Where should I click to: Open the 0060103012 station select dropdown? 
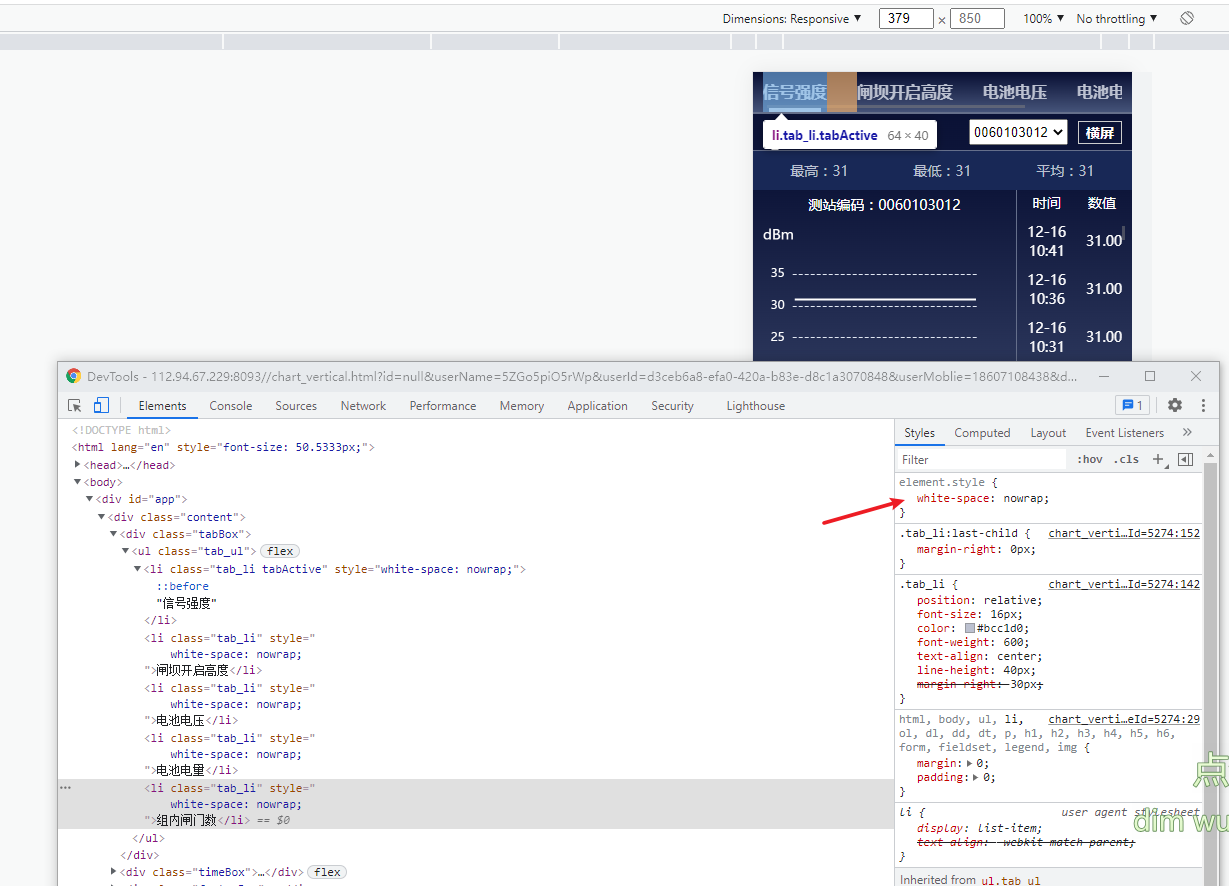pyautogui.click(x=1018, y=132)
